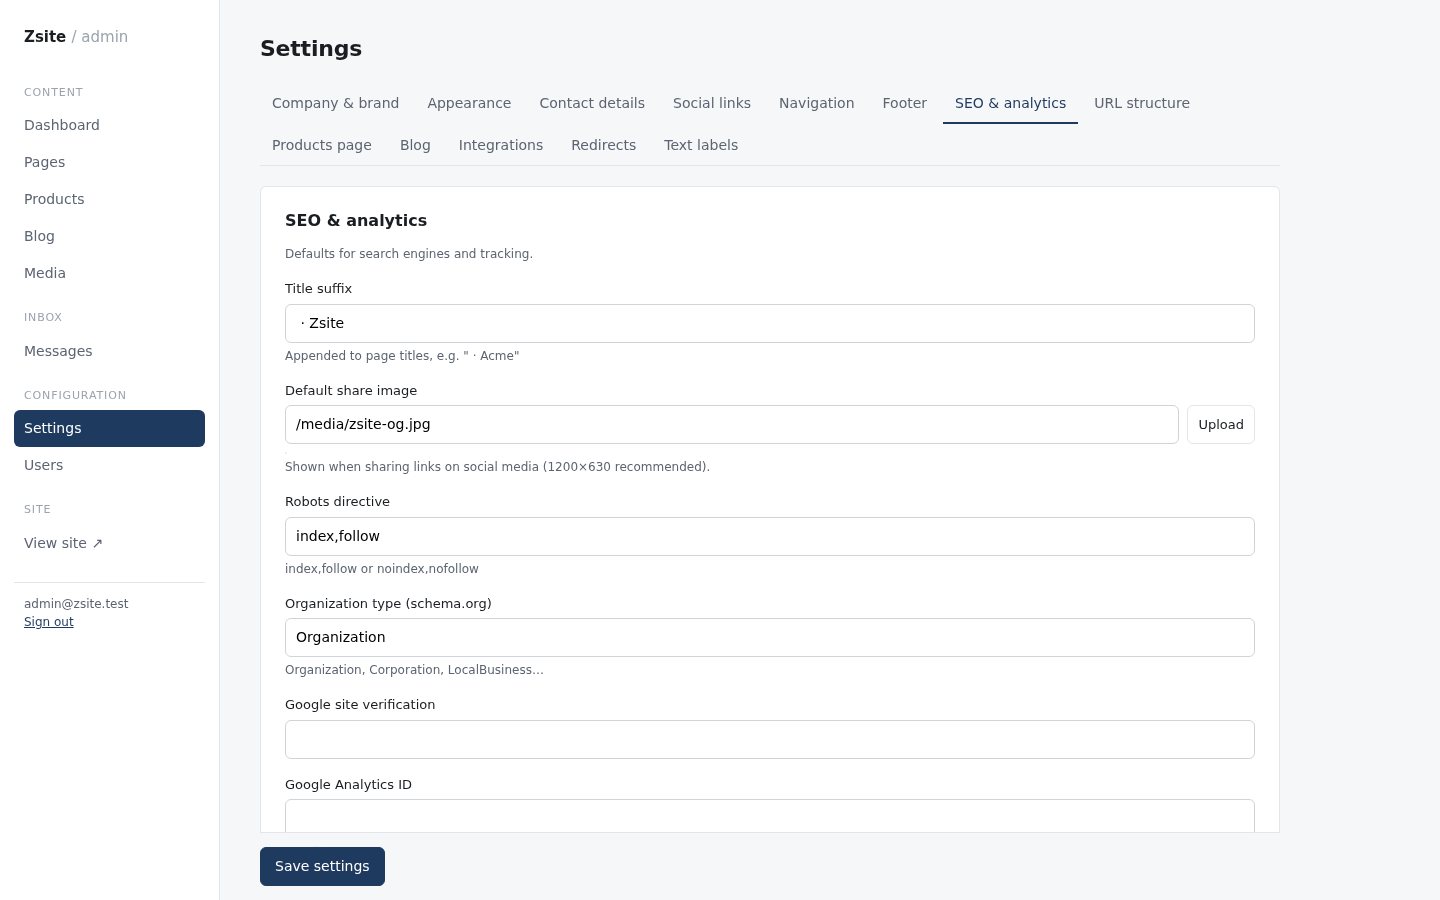1440x900 pixels.
Task: Open the Blog settings tab
Action: [415, 145]
